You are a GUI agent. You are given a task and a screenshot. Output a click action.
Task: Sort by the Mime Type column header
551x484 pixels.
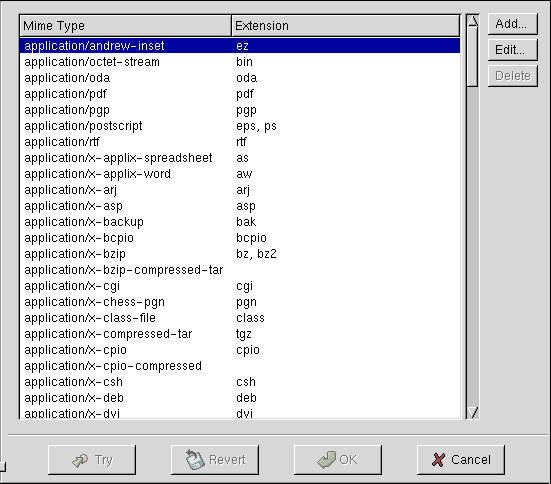[x=125, y=26]
